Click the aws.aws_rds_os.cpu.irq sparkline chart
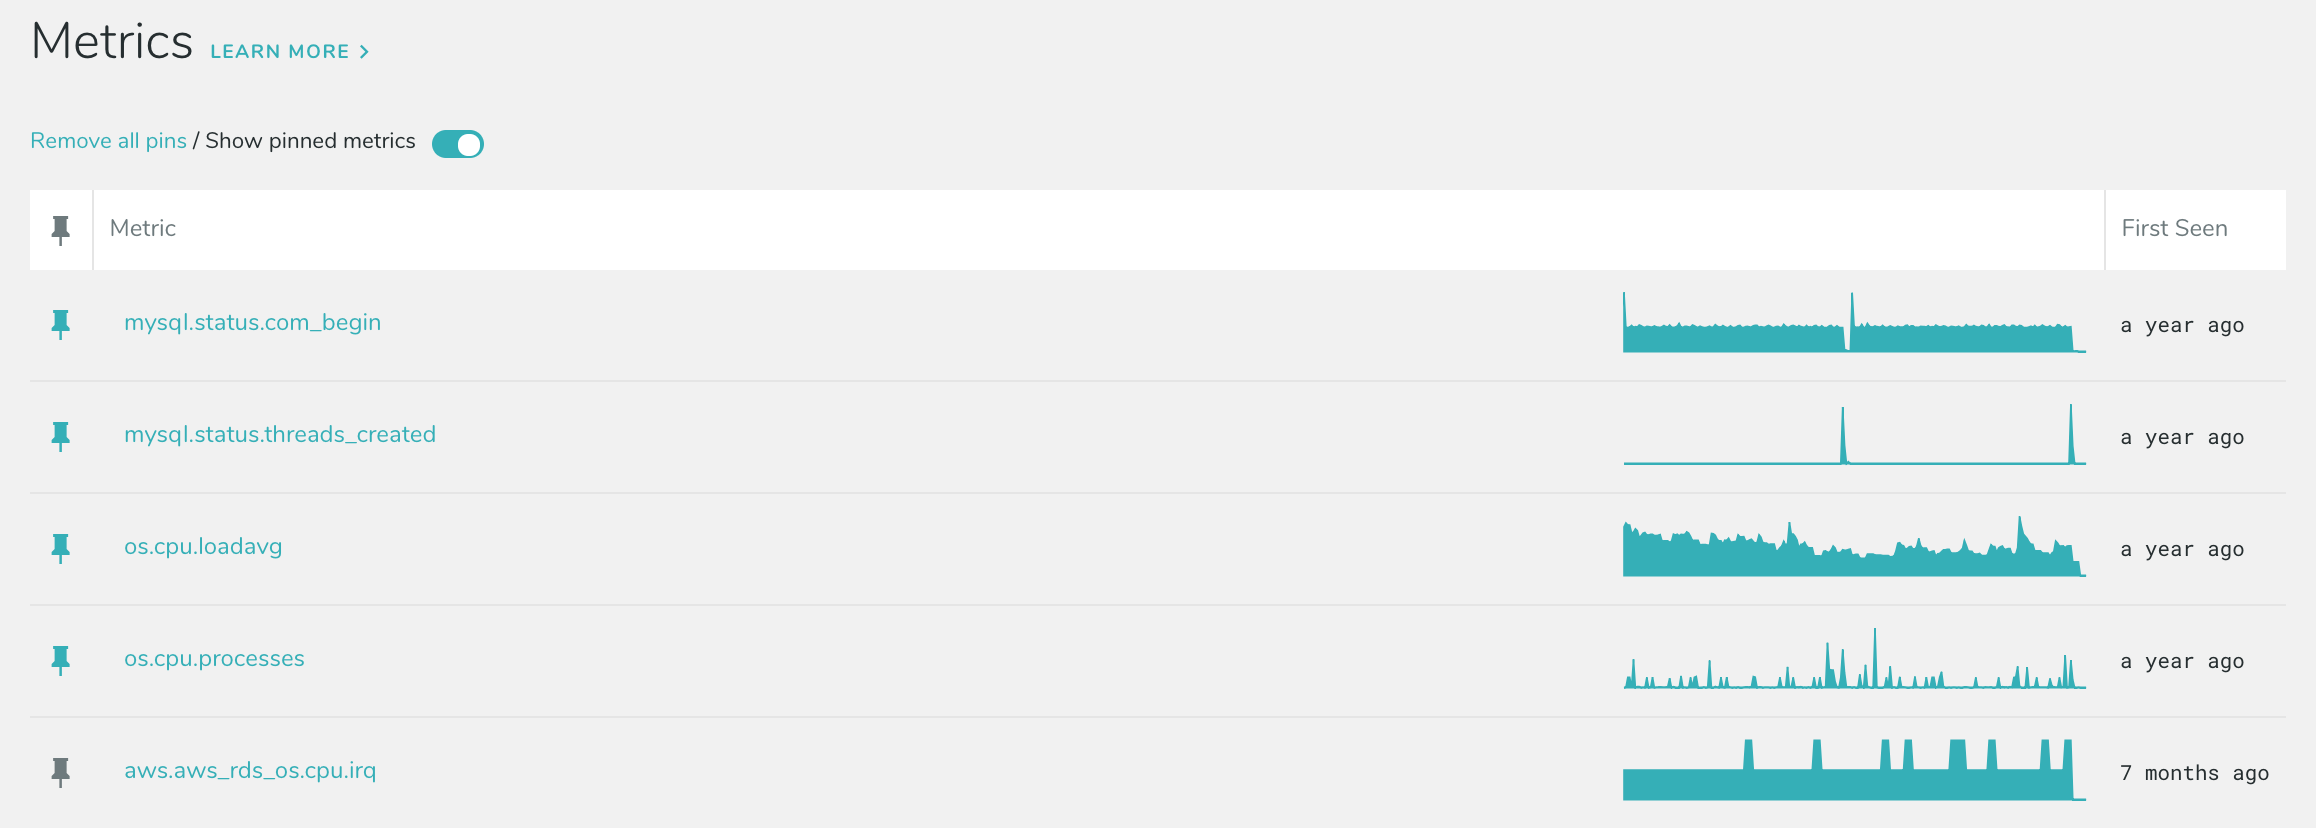 [x=1853, y=775]
